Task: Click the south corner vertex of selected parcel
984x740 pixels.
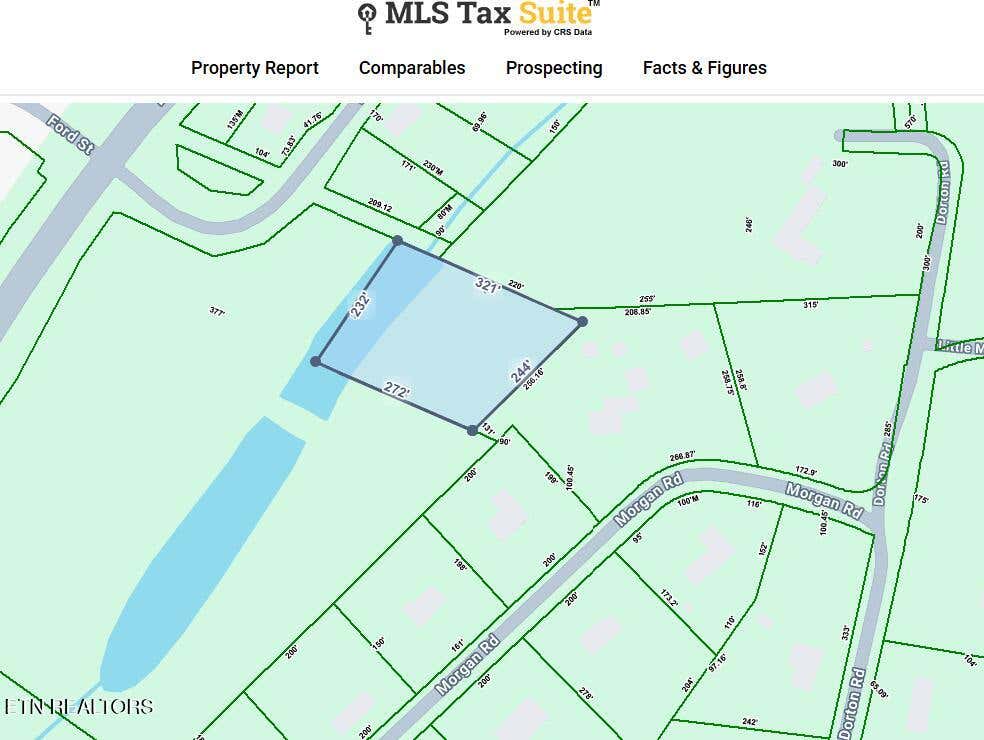Action: coord(473,431)
